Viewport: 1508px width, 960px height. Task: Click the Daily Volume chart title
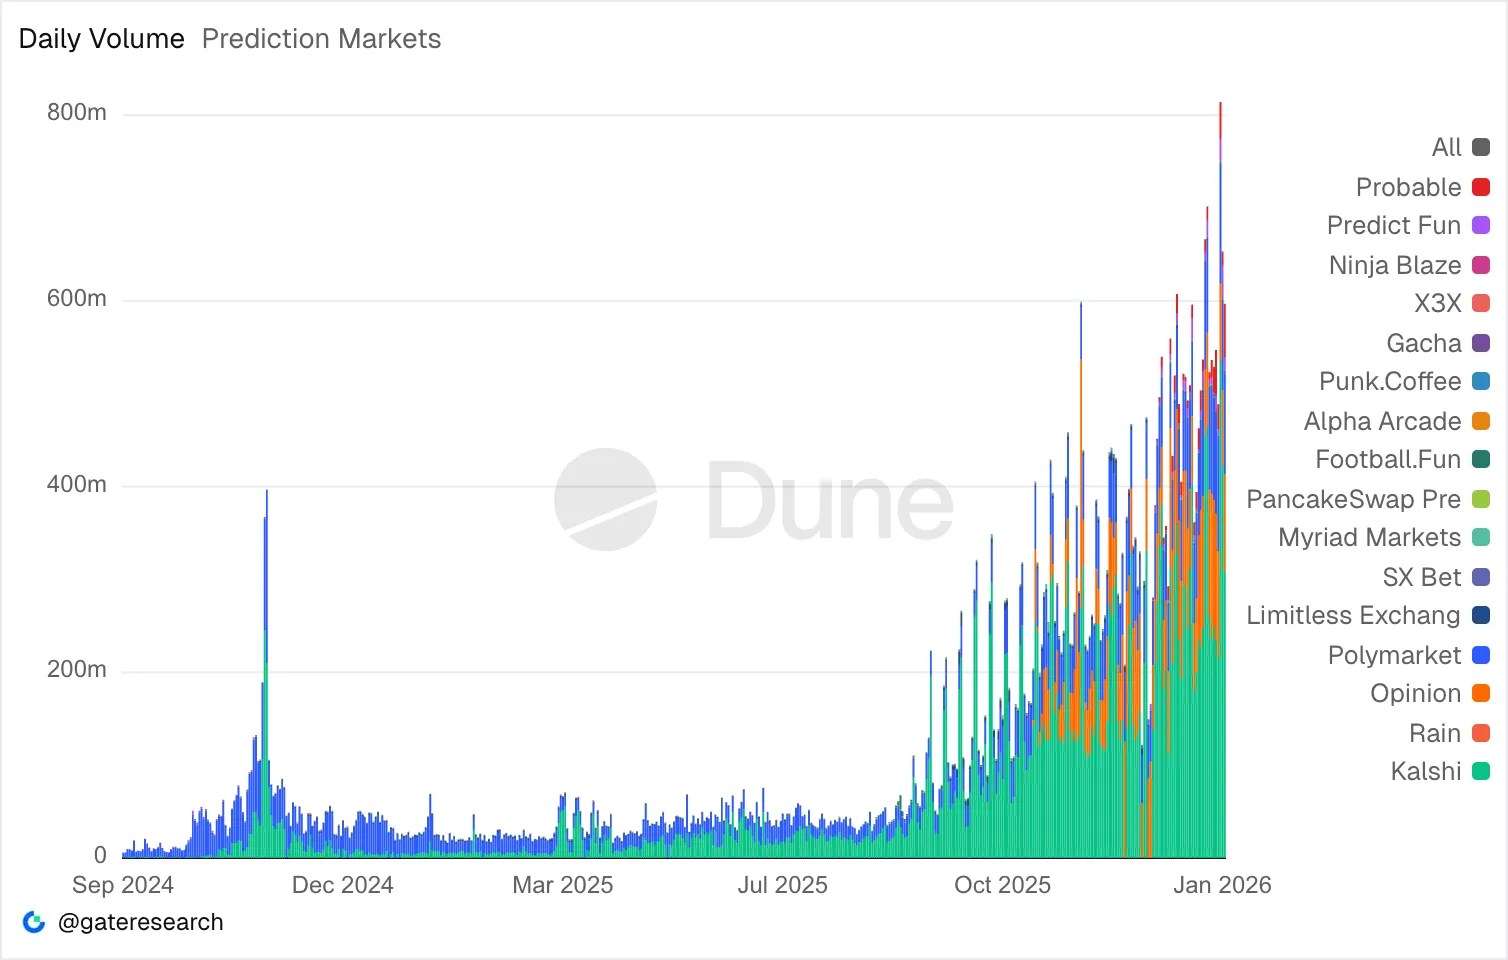[x=102, y=39]
